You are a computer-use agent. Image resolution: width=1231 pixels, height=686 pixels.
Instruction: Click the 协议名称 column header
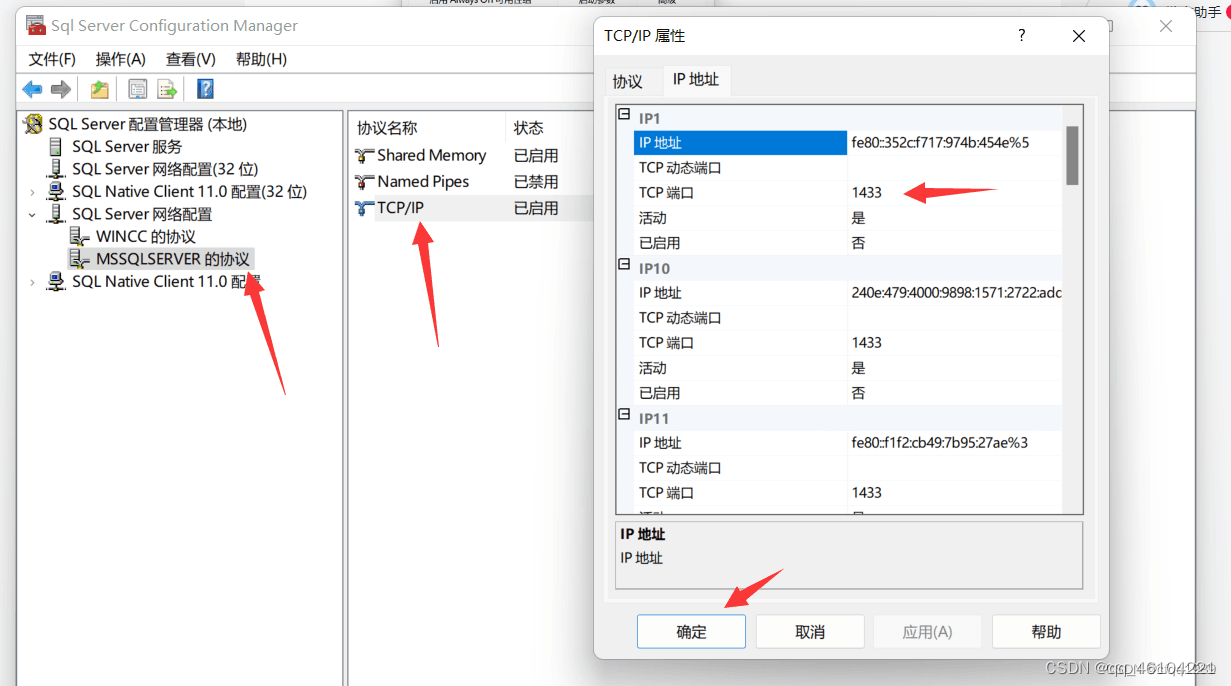(x=428, y=128)
